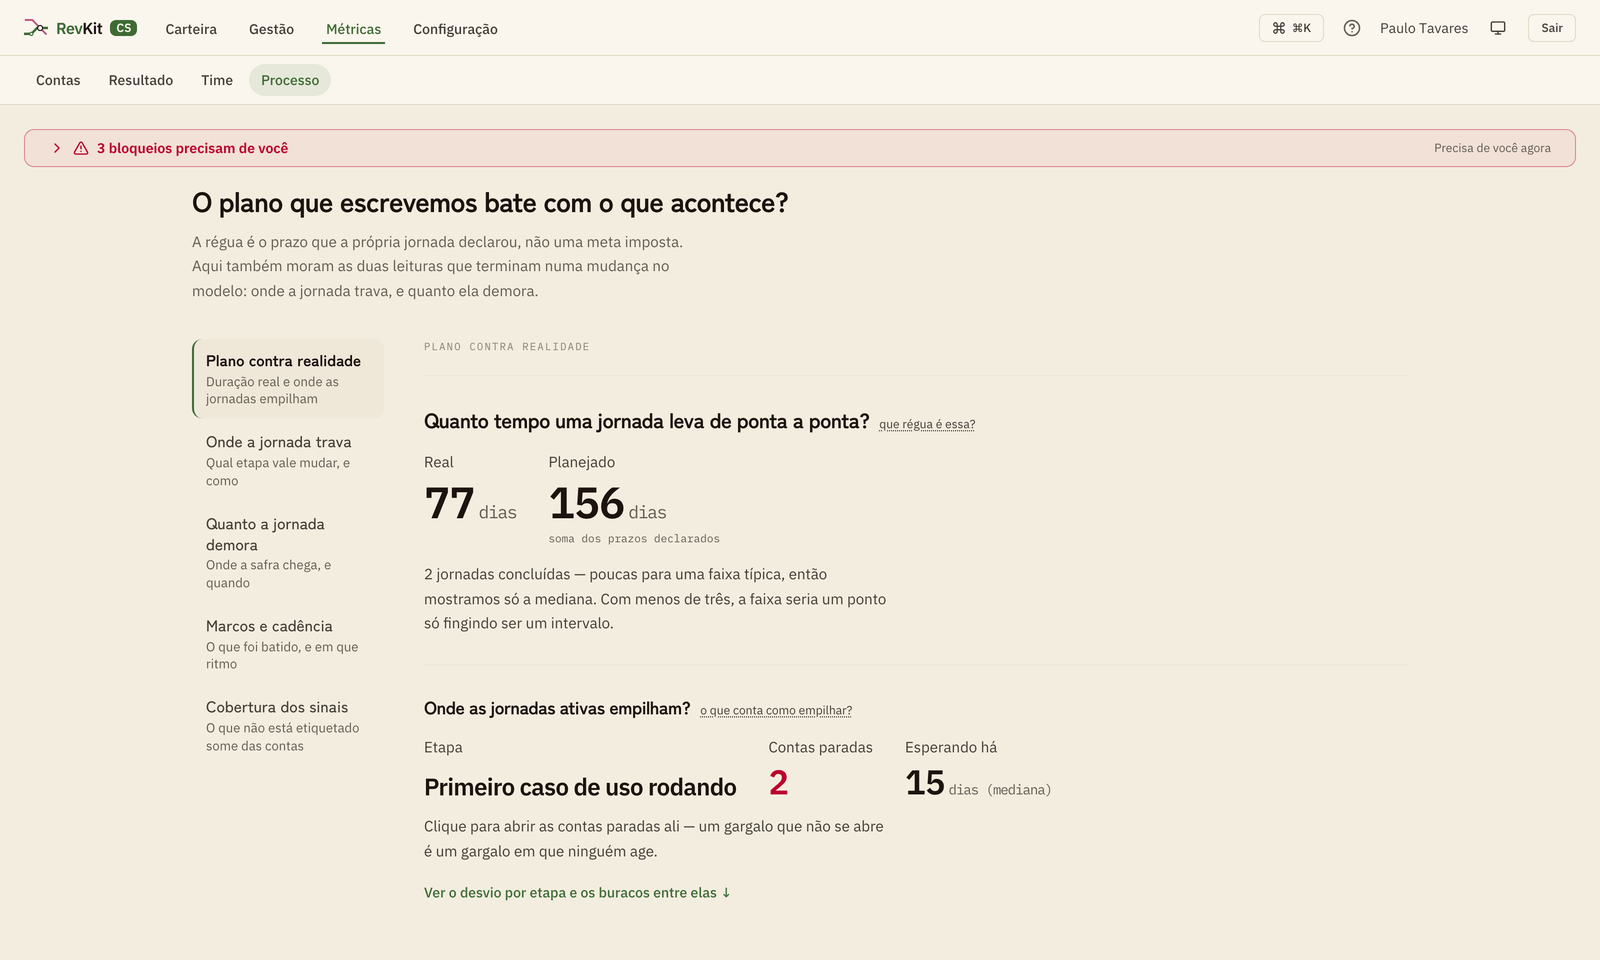Viewport: 1600px width, 960px height.
Task: Go to Onde a jornada trava section
Action: pyautogui.click(x=288, y=460)
